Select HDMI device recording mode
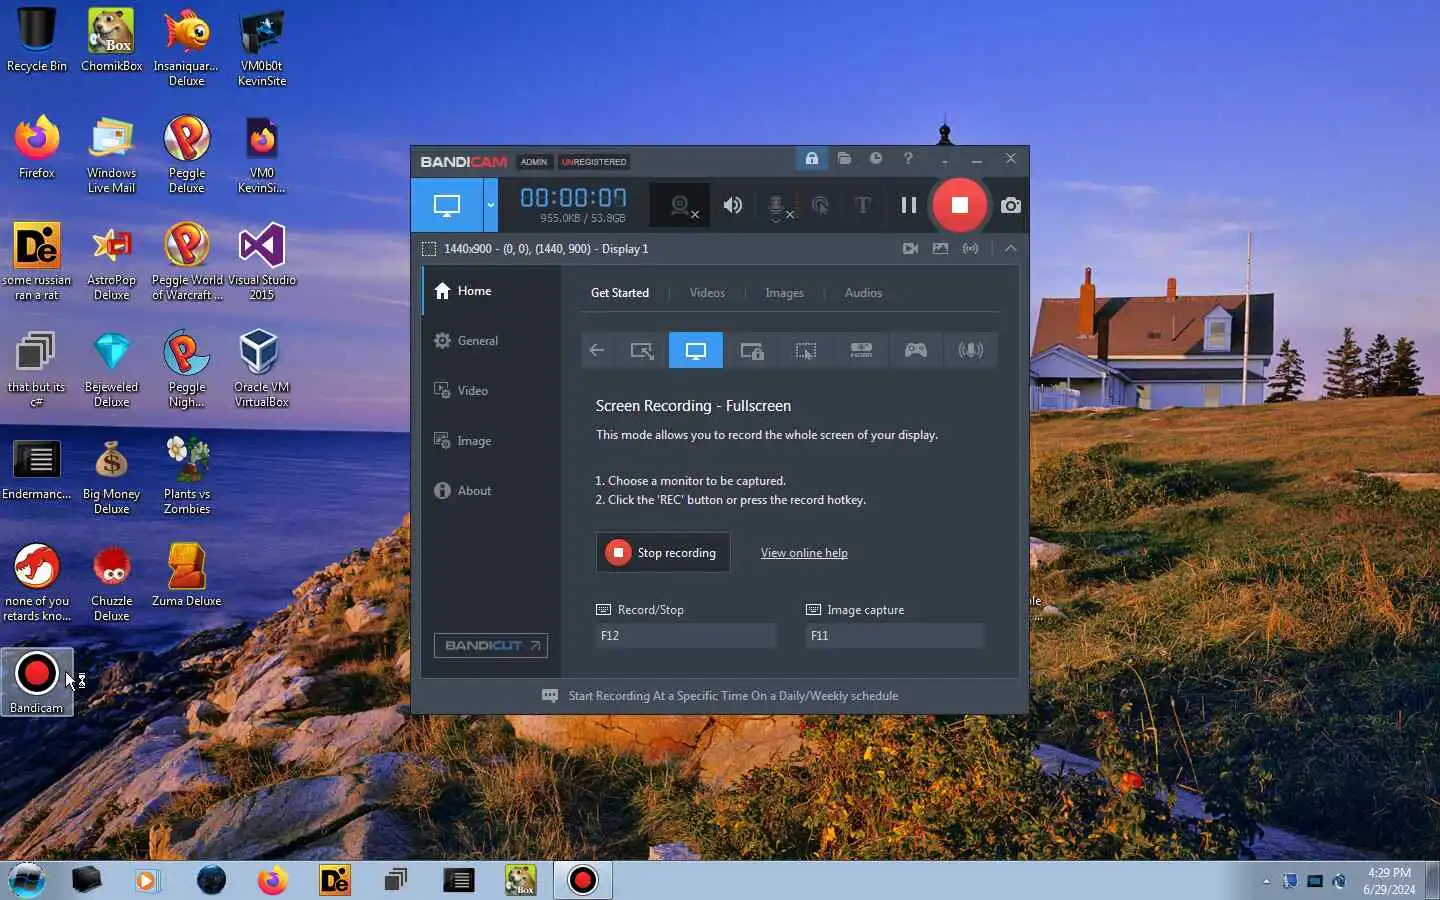Viewport: 1440px width, 900px height. tap(861, 350)
